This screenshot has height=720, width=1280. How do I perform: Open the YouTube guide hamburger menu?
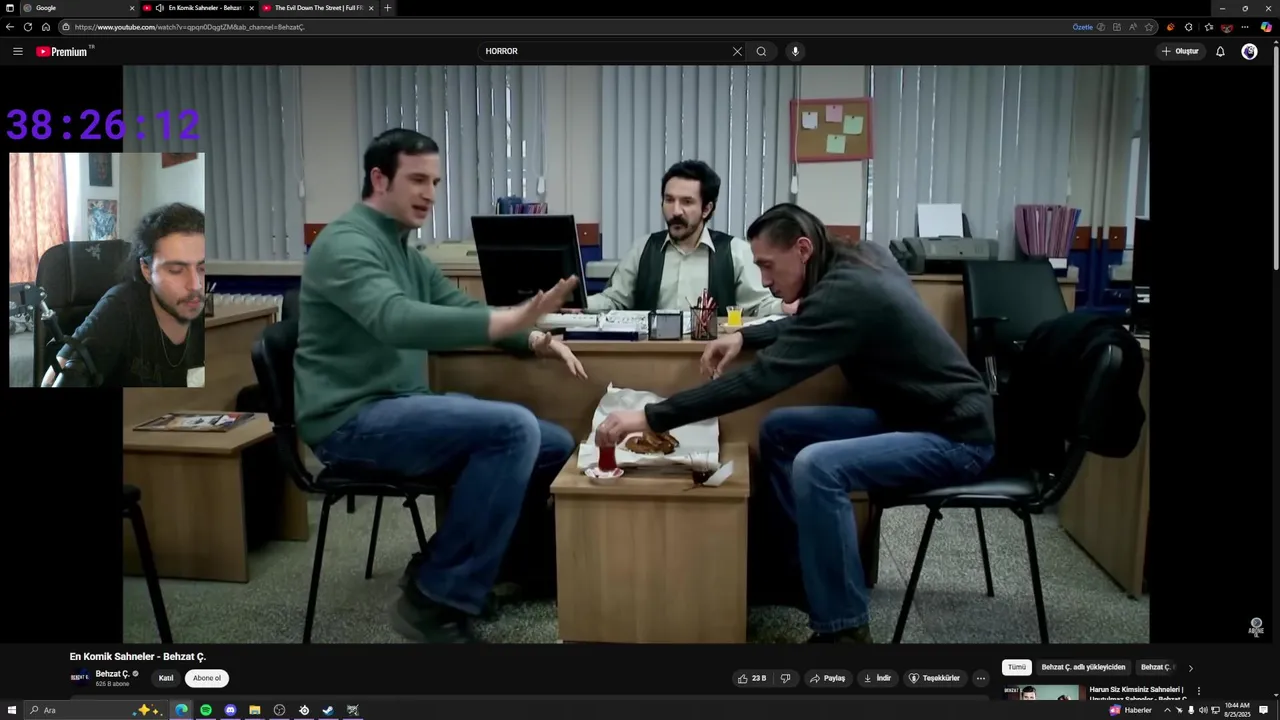(x=17, y=51)
